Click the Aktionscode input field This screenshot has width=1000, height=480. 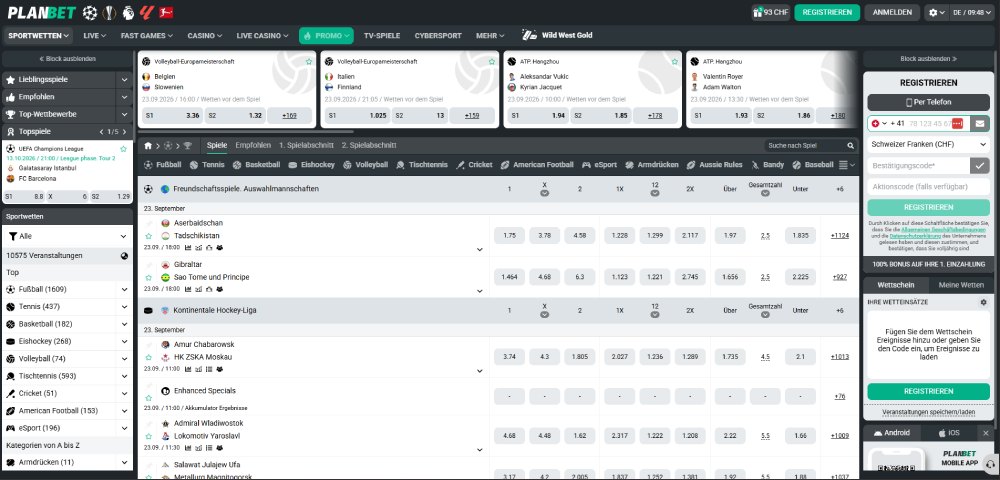tap(929, 187)
